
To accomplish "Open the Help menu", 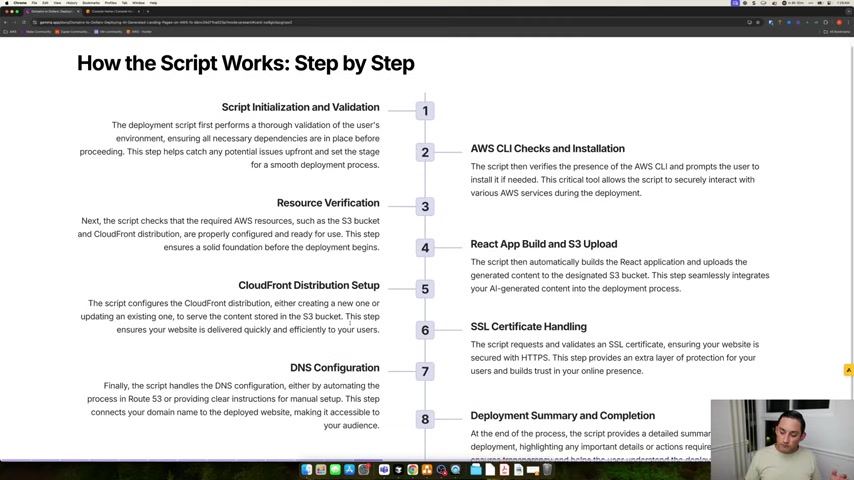I will point(154,3).
